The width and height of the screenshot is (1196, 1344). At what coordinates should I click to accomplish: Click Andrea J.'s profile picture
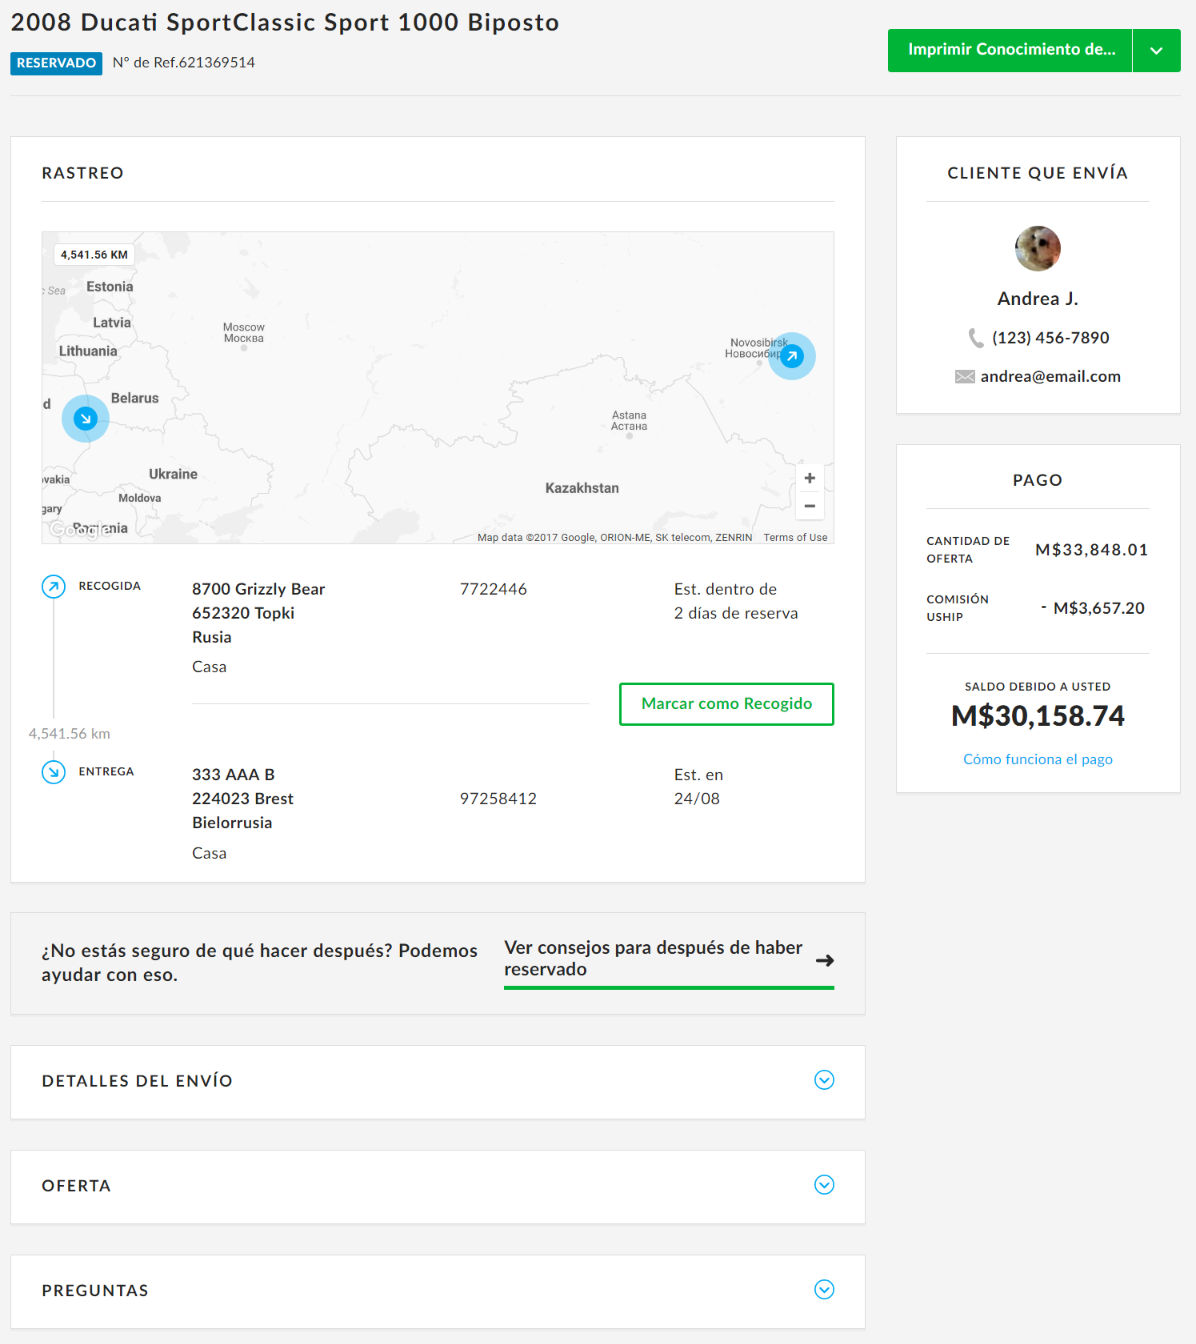coord(1037,248)
